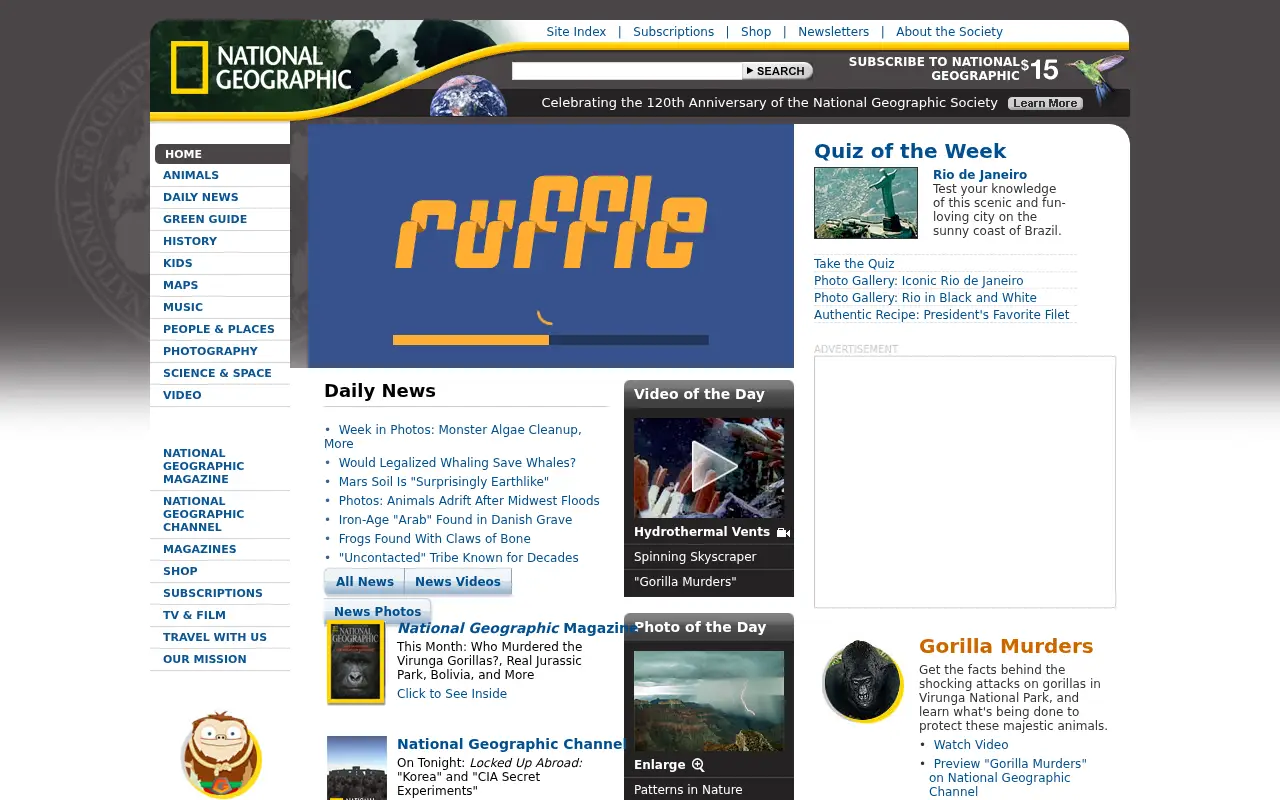Open the magazine cover thumbnail
Viewport: 1280px width, 800px height.
tap(356, 662)
